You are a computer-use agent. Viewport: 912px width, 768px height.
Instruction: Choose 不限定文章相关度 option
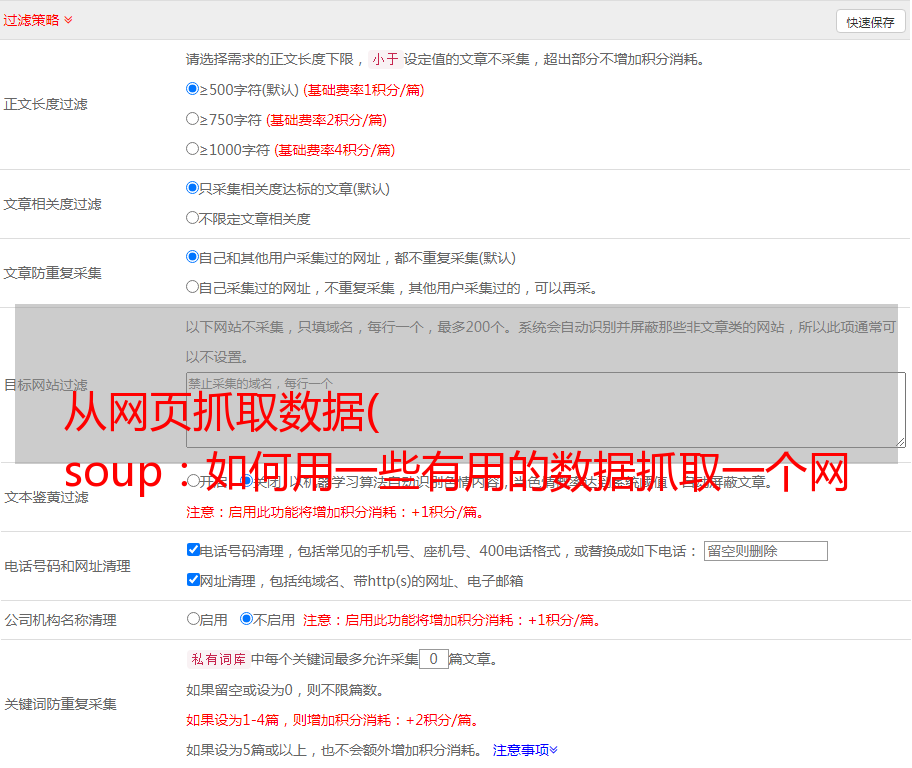pyautogui.click(x=193, y=218)
